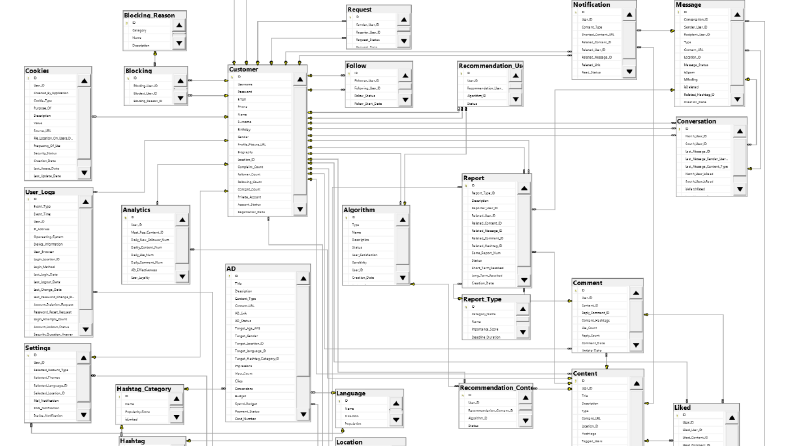Click up arrow of Comment table
Image resolution: width=793 pixels, height=446 pixels.
(636, 293)
